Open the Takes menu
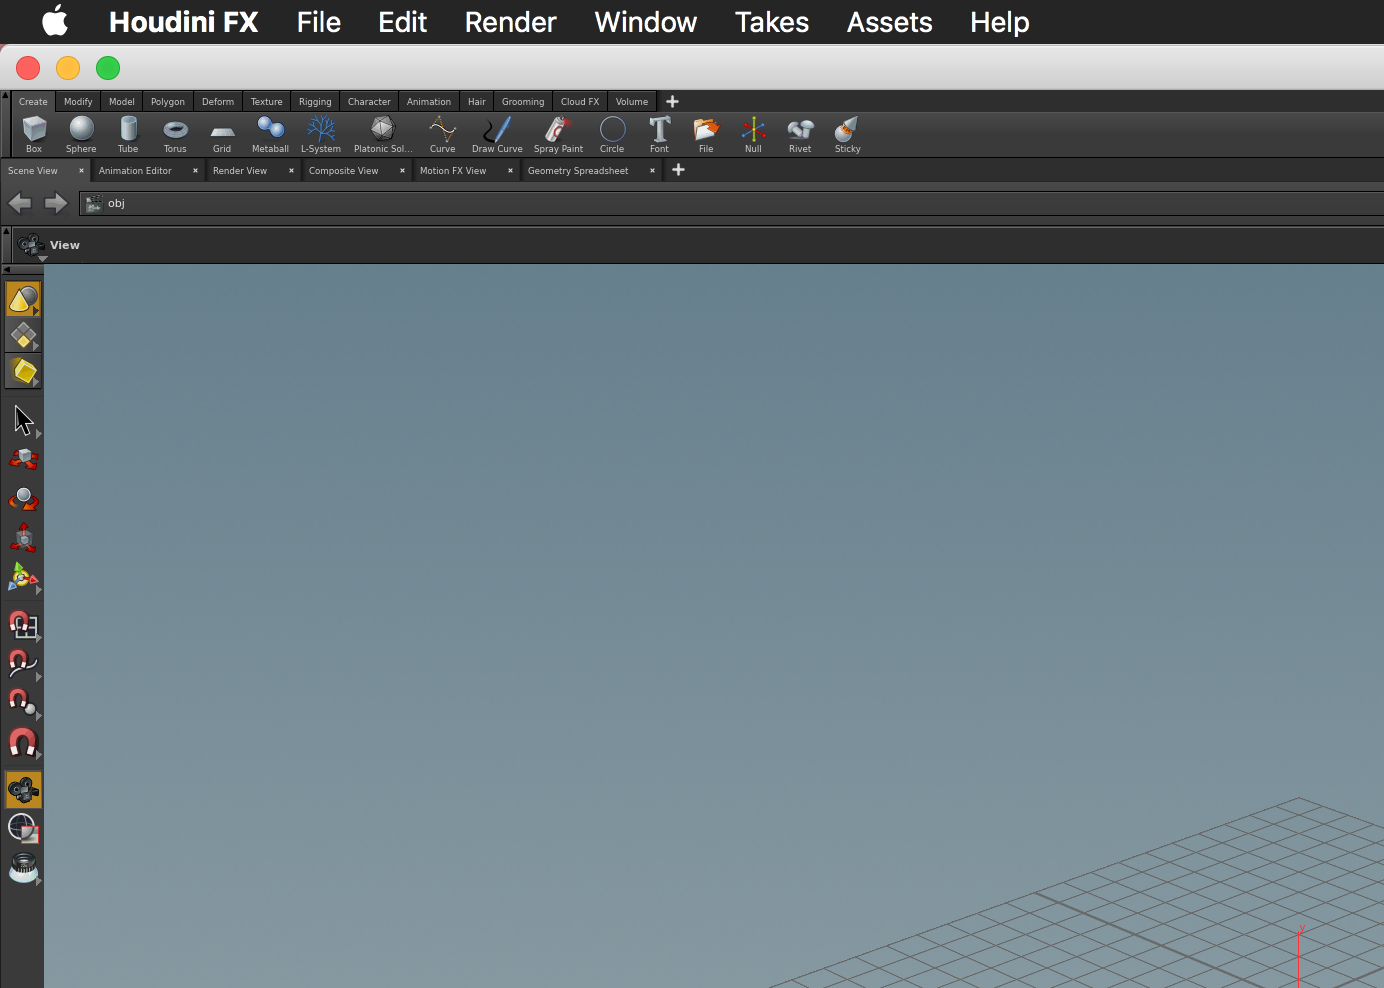The height and width of the screenshot is (988, 1384). 772,22
